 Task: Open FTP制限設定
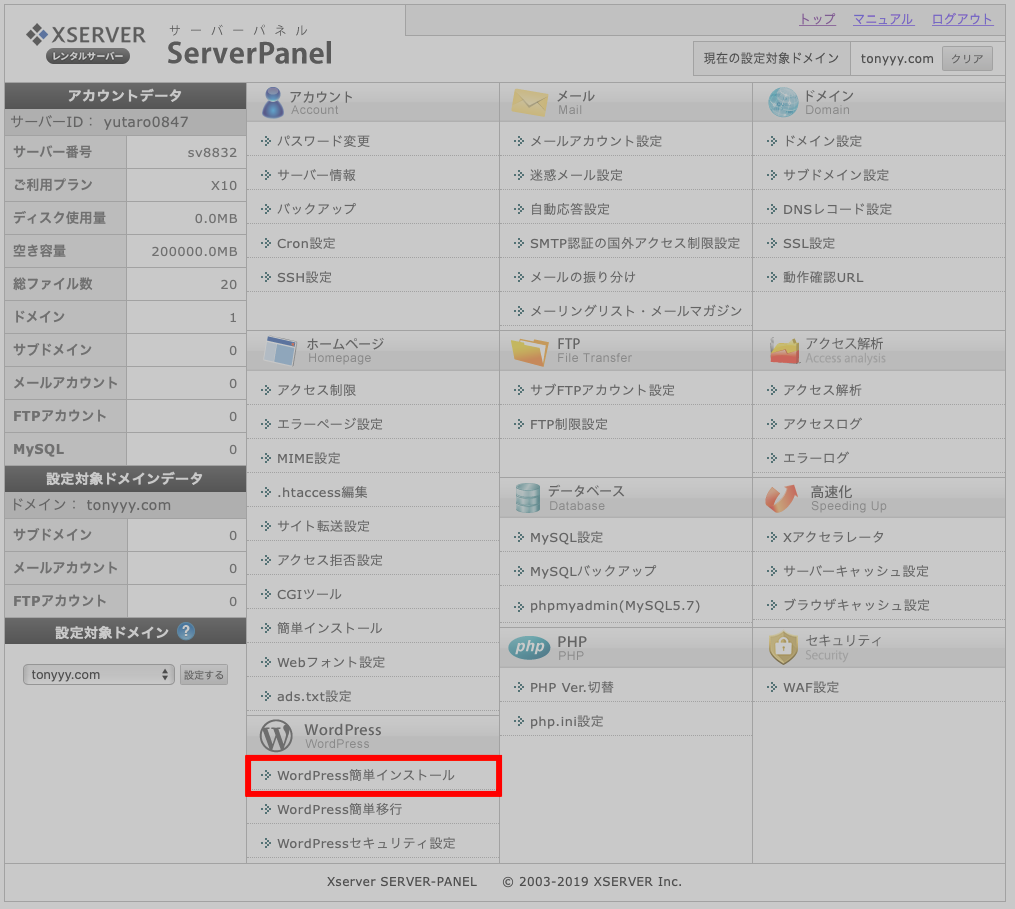tap(568, 424)
